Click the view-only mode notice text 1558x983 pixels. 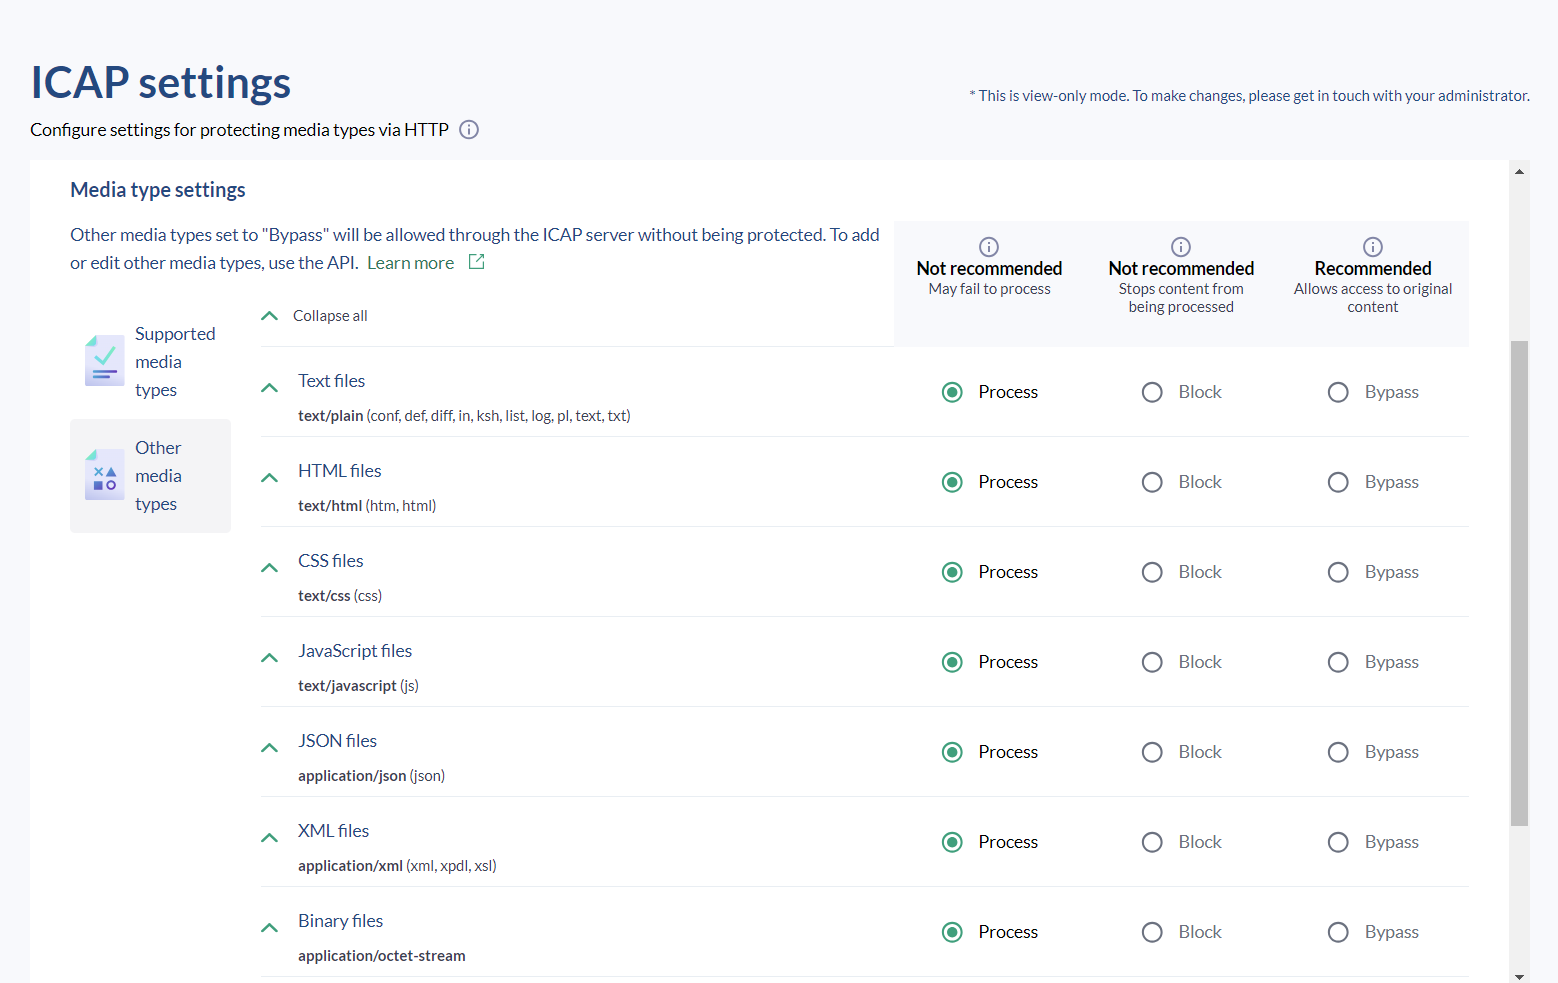click(x=1249, y=96)
